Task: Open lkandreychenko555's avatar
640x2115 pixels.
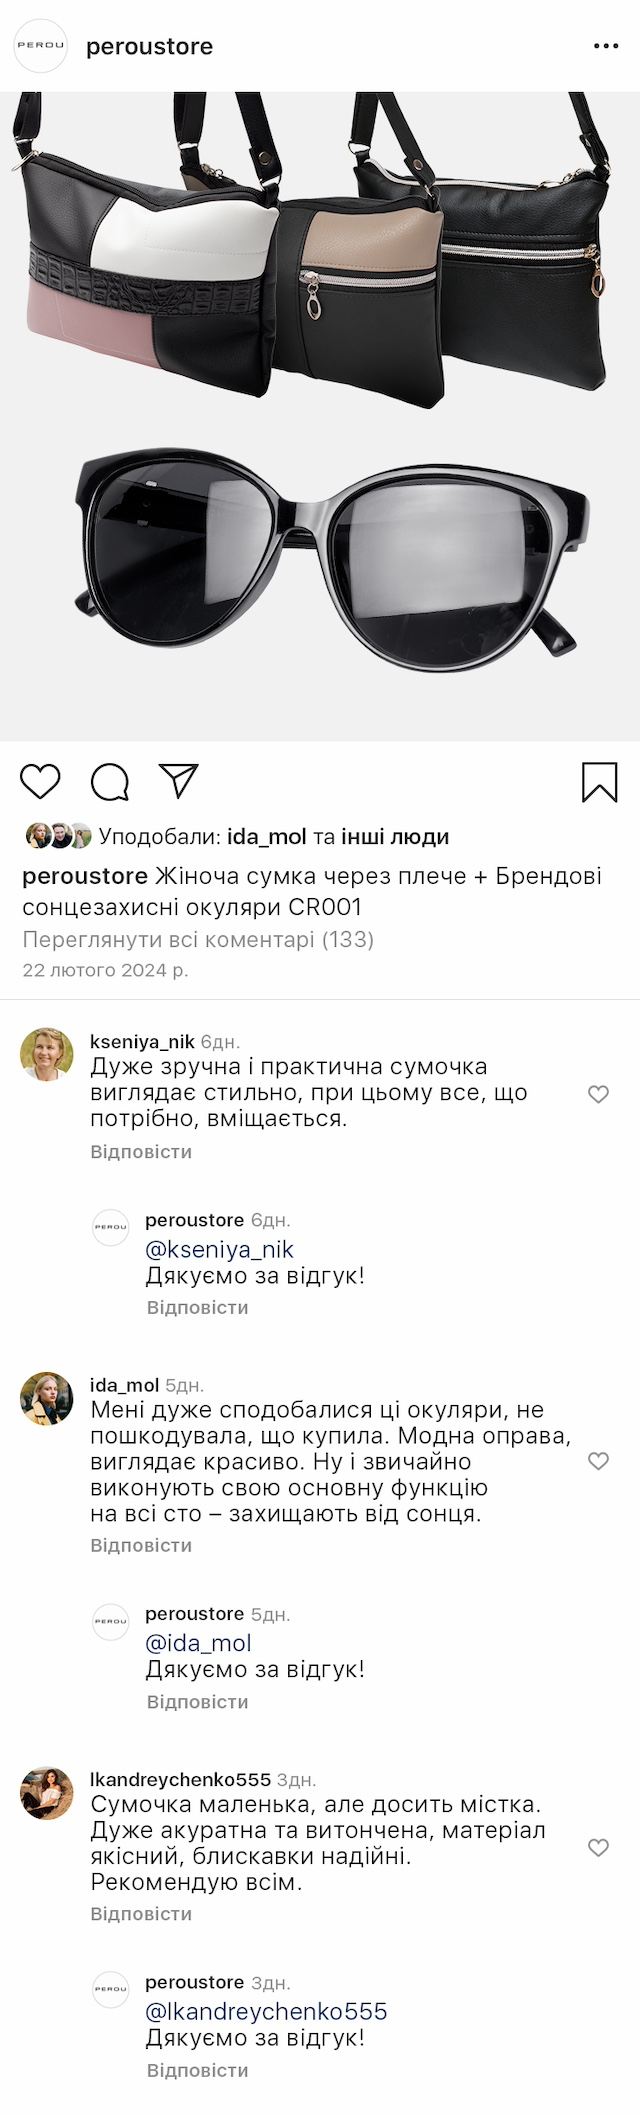Action: pos(47,1793)
